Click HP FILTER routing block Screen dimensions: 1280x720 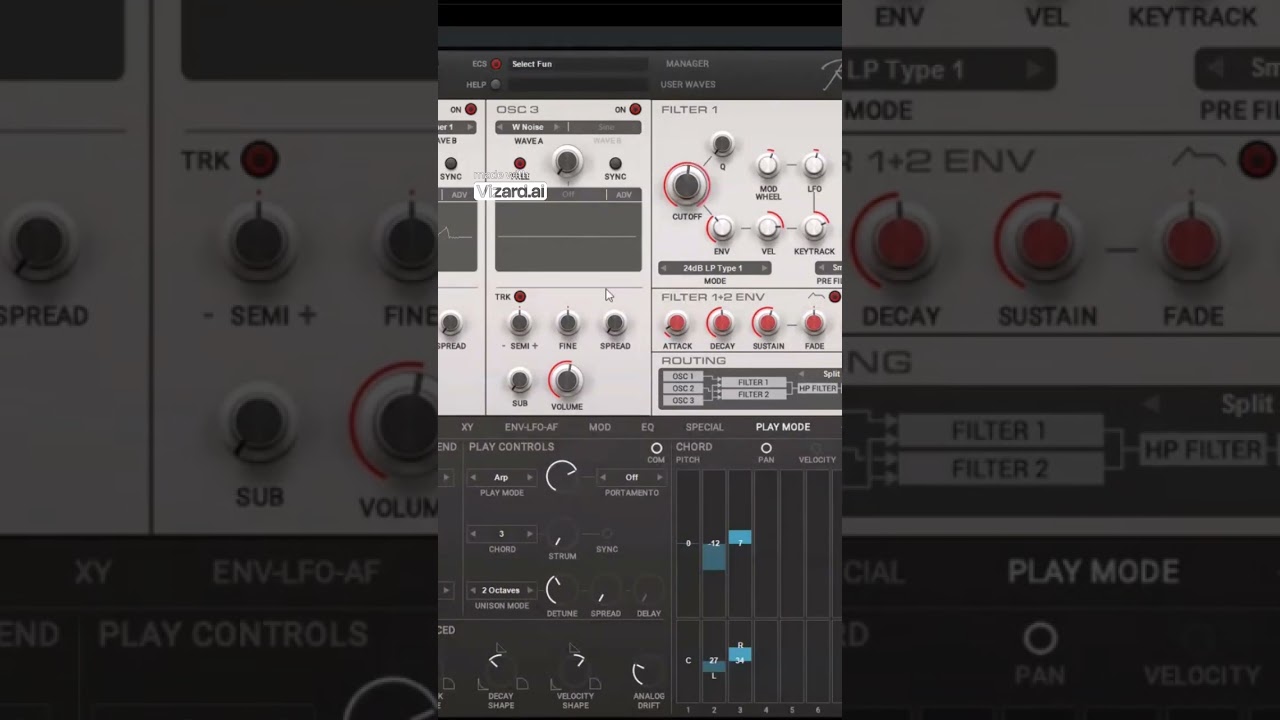(818, 388)
